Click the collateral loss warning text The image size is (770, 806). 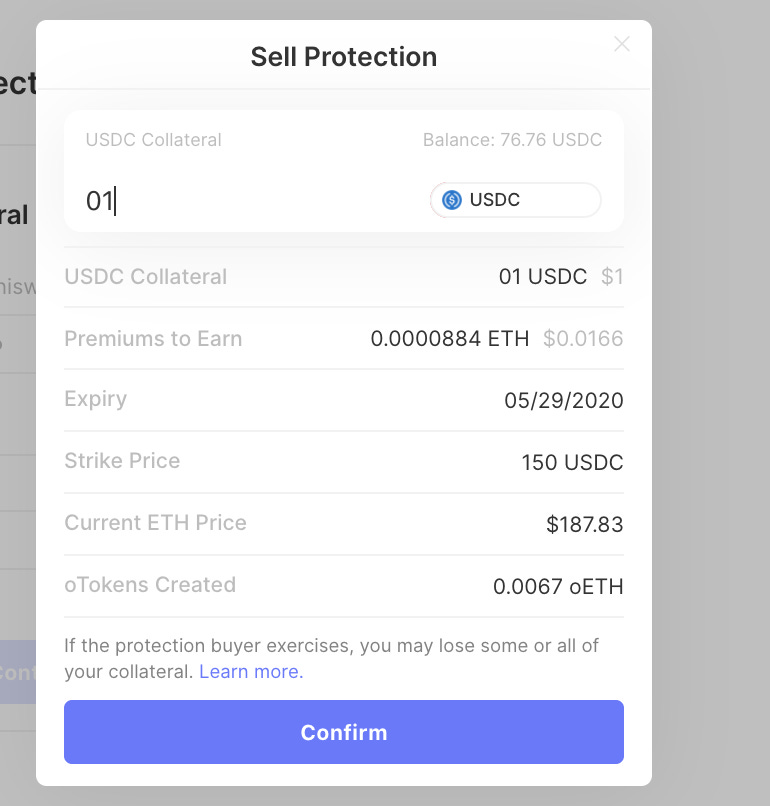click(x=330, y=646)
